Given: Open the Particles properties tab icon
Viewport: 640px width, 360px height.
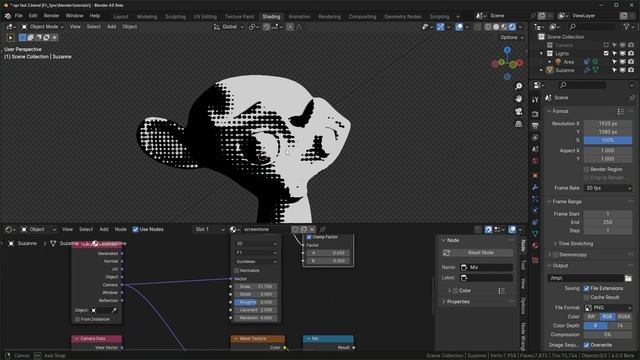Looking at the screenshot, I should pos(535,199).
